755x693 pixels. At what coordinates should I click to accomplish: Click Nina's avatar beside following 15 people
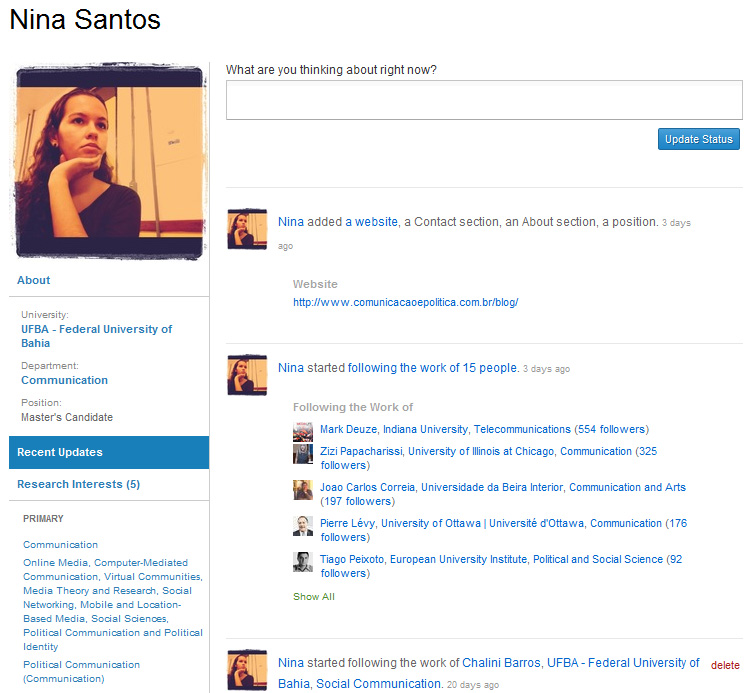(247, 375)
